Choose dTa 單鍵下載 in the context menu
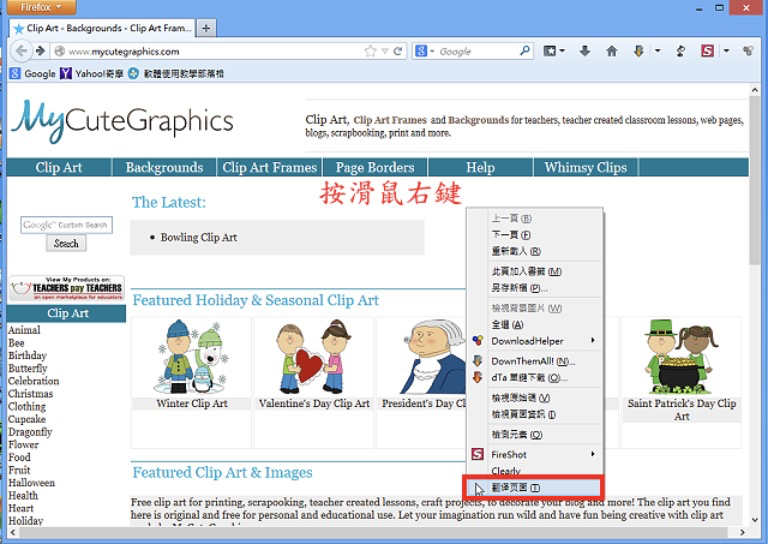The image size is (768, 546). coord(534,378)
